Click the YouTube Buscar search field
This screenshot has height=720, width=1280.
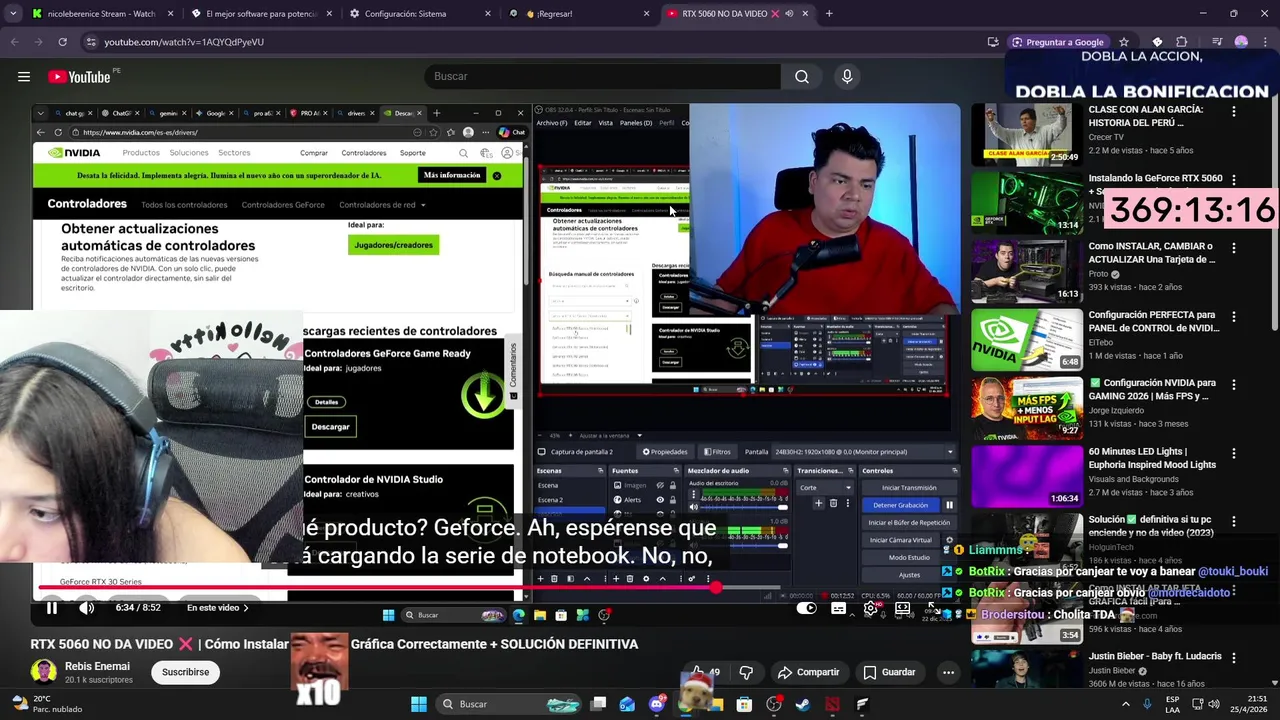point(603,76)
